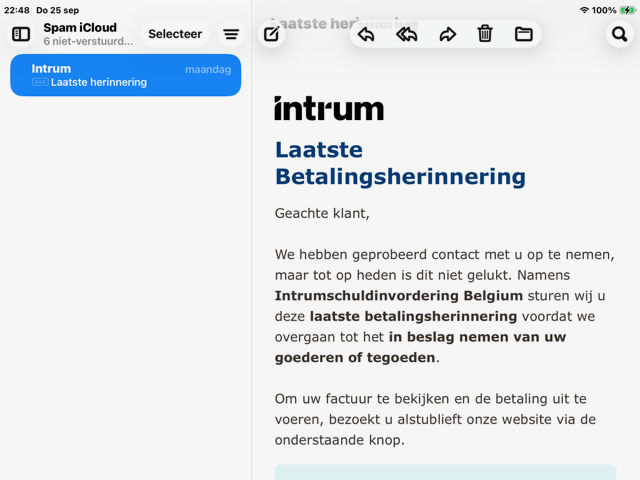Tap the Laatste Betalingsherinnering heading
Screen dimensions: 640x480
click(x=400, y=163)
